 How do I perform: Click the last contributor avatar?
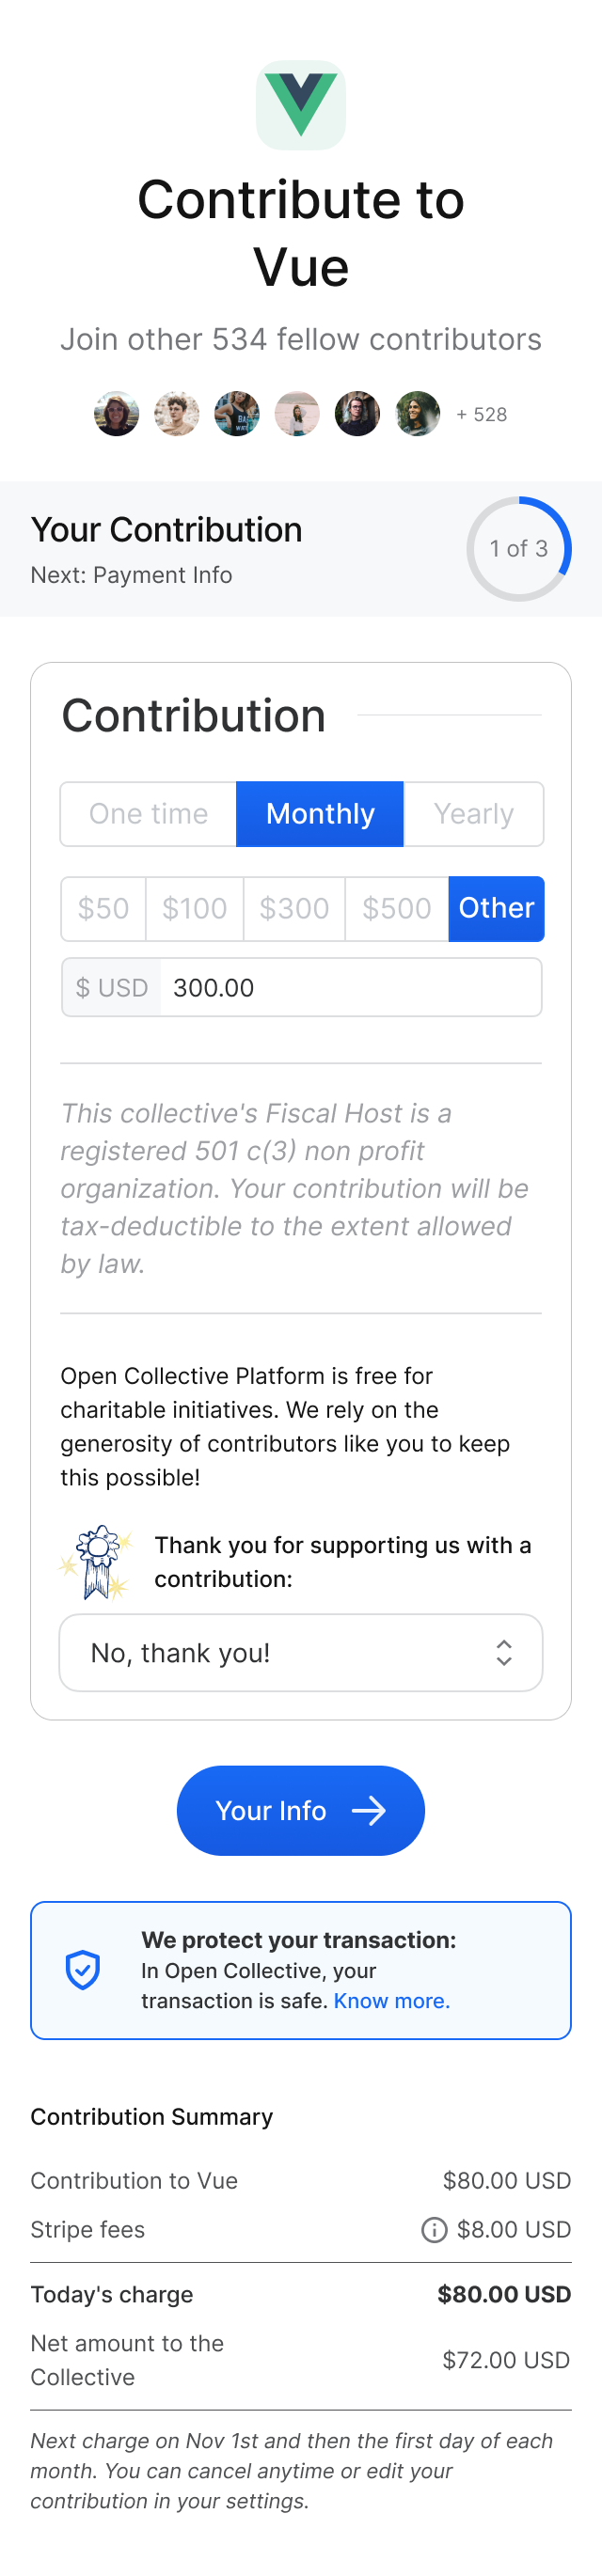417,414
